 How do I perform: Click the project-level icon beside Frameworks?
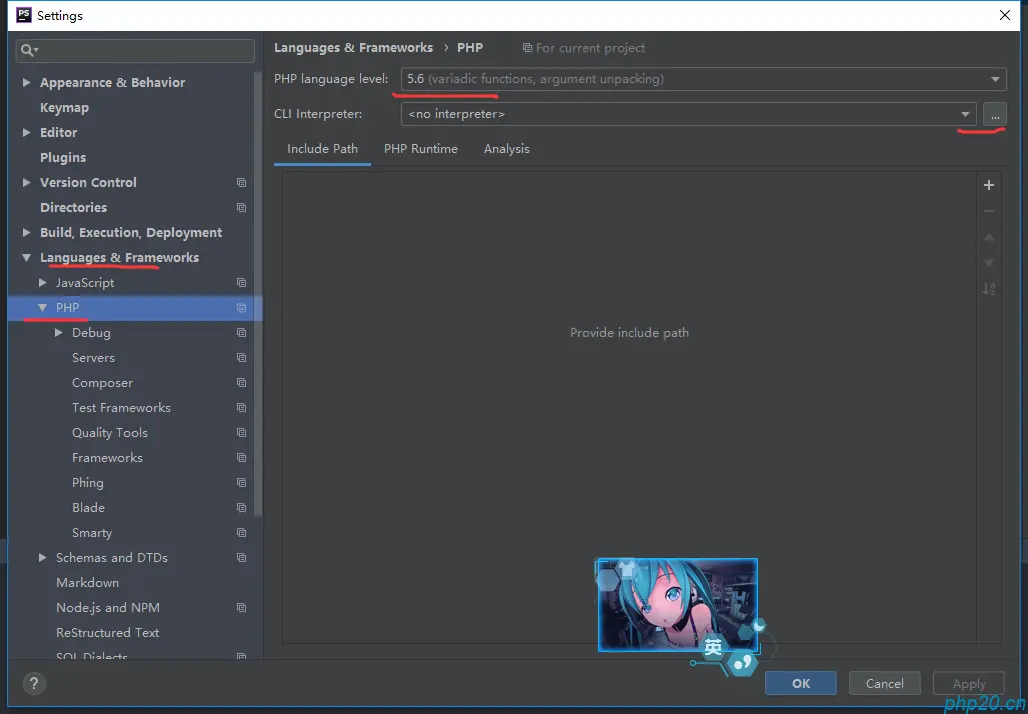pyautogui.click(x=241, y=458)
